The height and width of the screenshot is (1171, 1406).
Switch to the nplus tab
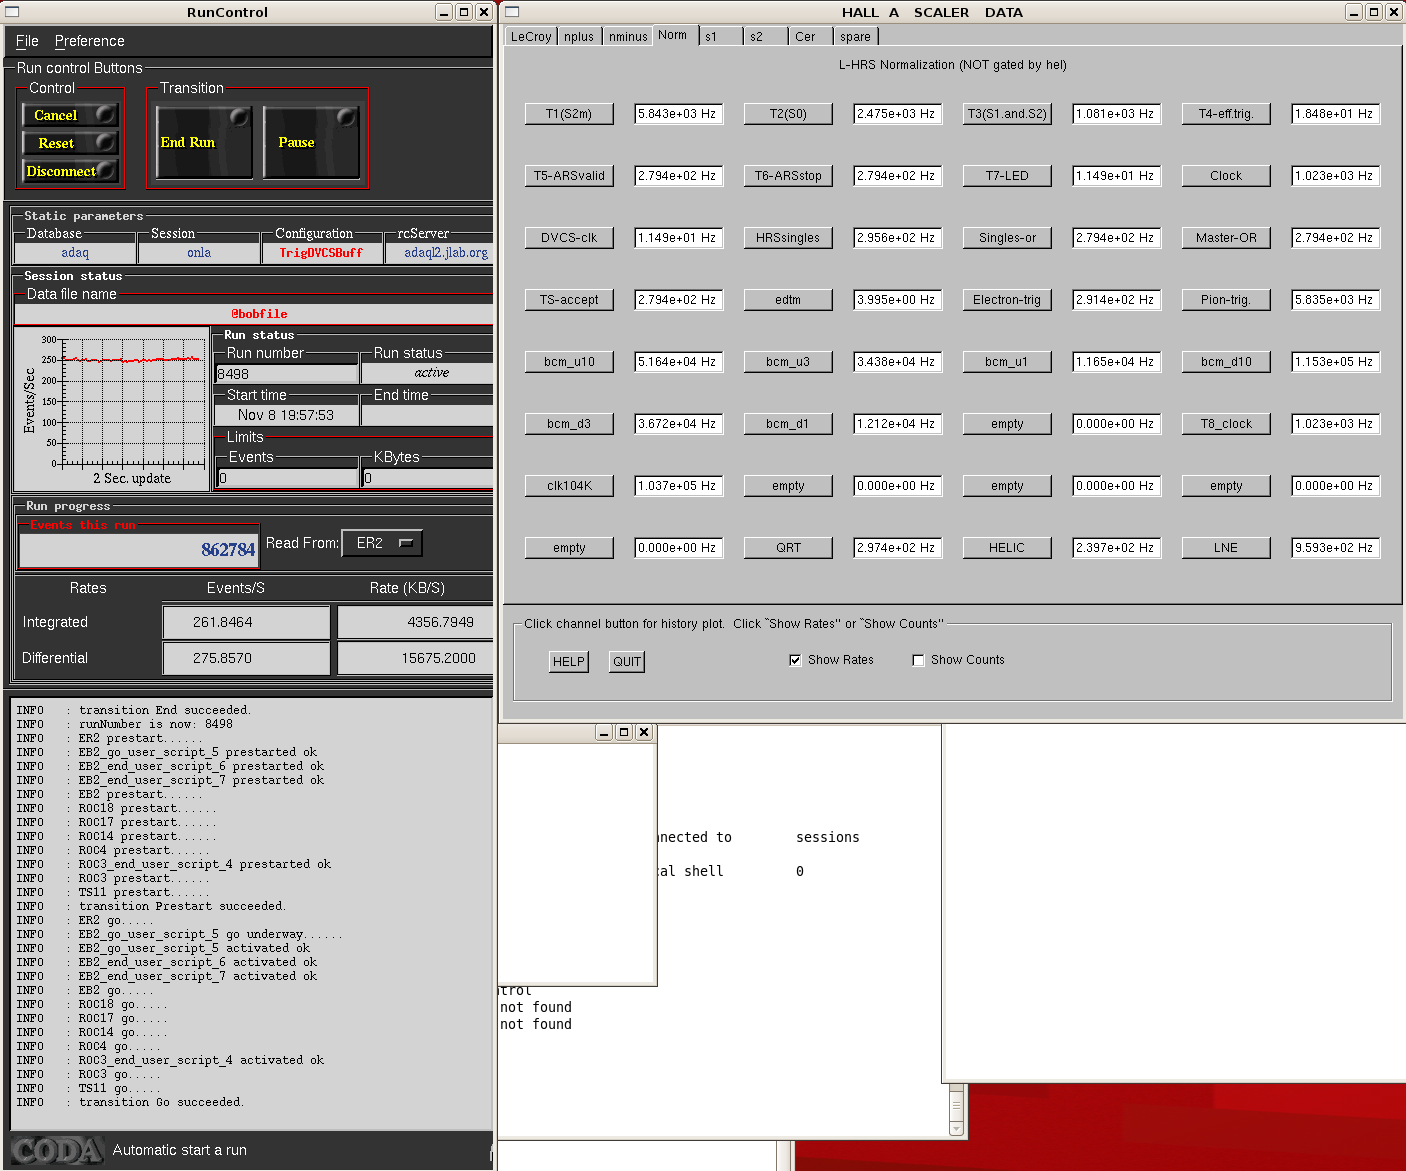(x=579, y=36)
